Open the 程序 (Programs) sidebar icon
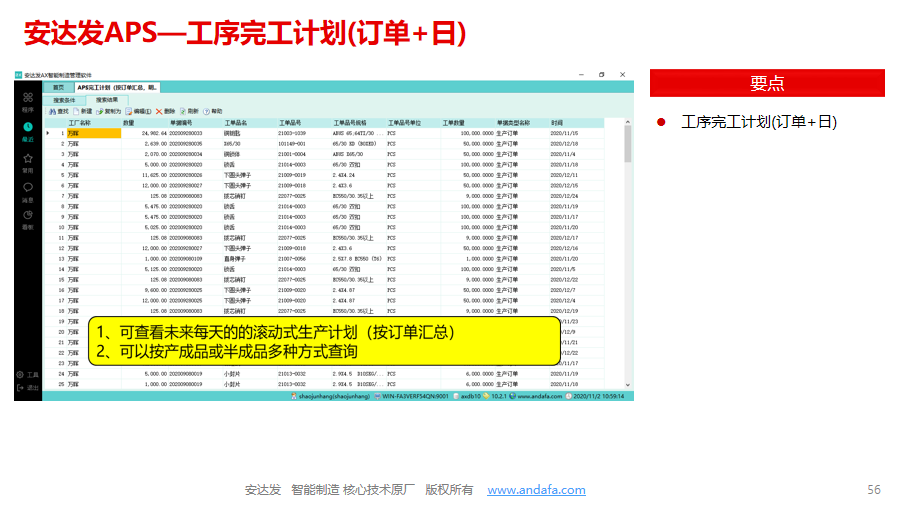The width and height of the screenshot is (907, 509). coord(28,99)
